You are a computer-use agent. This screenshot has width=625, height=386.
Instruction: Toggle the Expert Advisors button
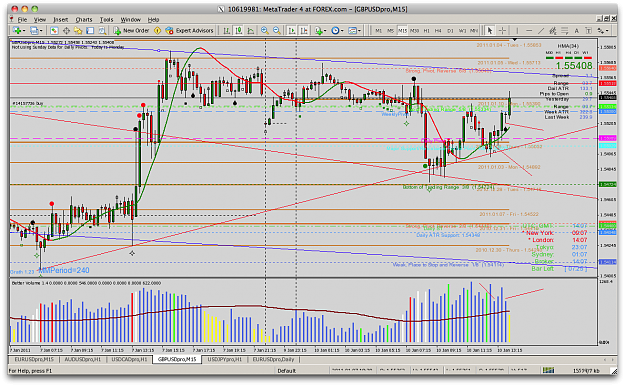190,30
